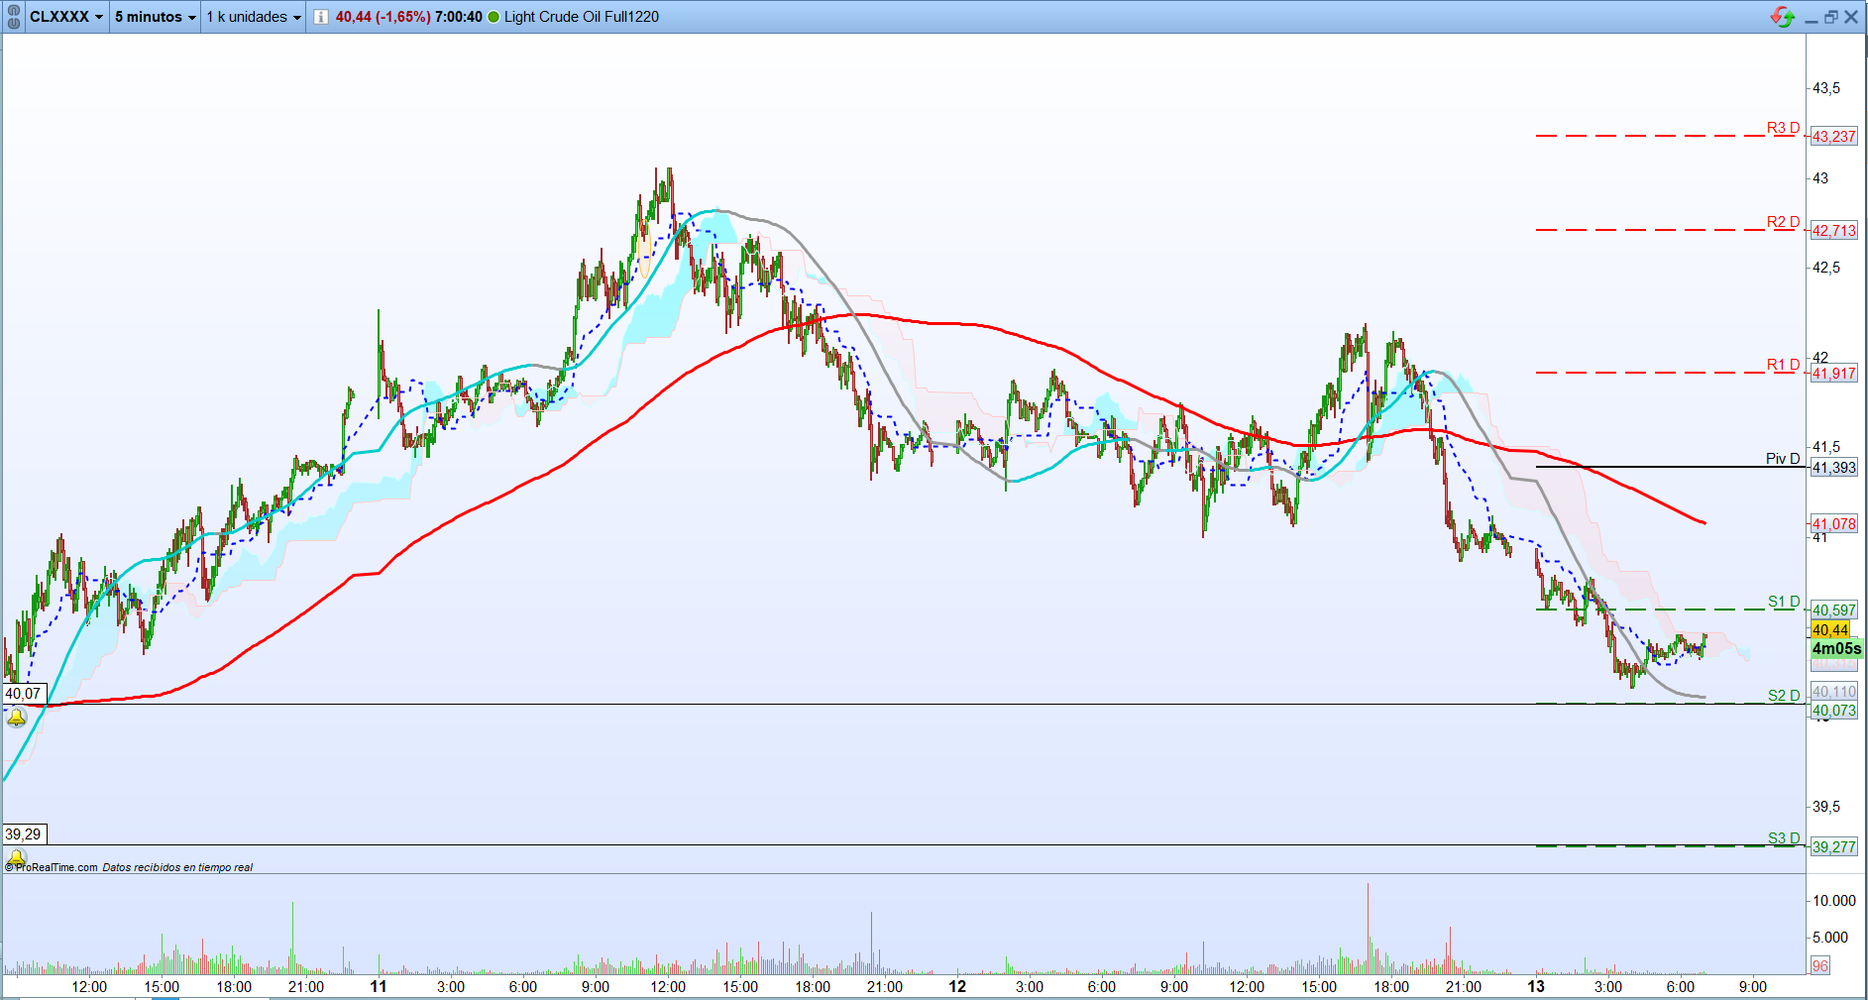Click the 41,078 moving average price tag
This screenshot has height=1000, width=1868.
coord(1834,523)
